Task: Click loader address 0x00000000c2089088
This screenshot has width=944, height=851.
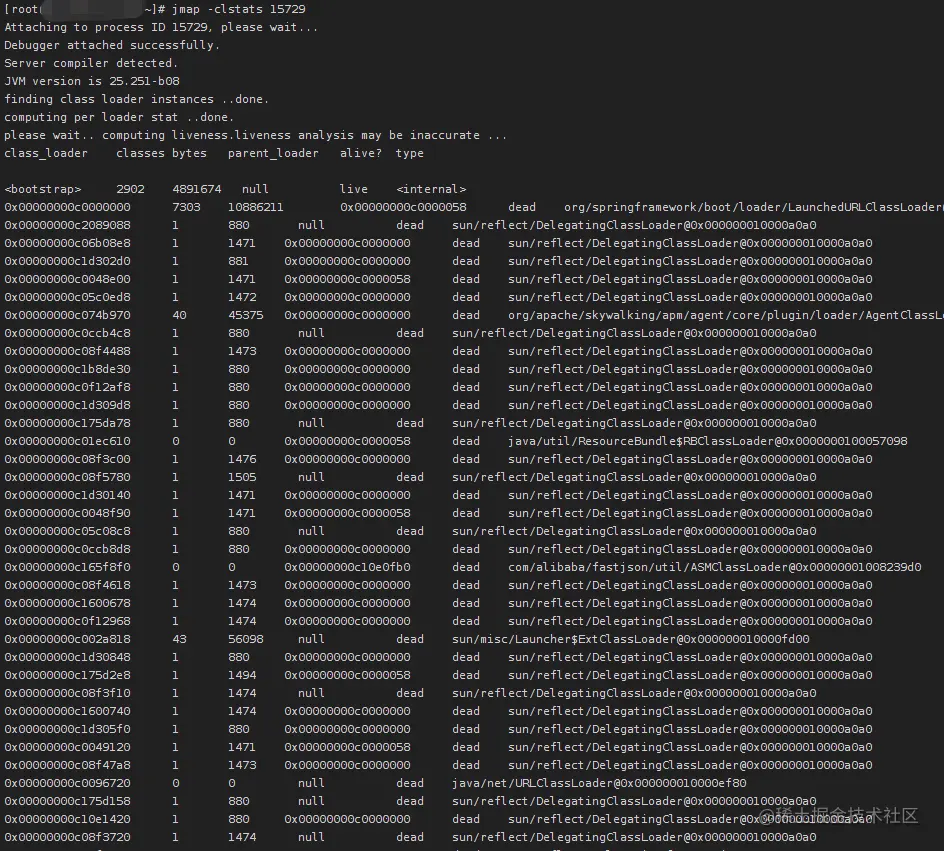Action: click(x=67, y=225)
